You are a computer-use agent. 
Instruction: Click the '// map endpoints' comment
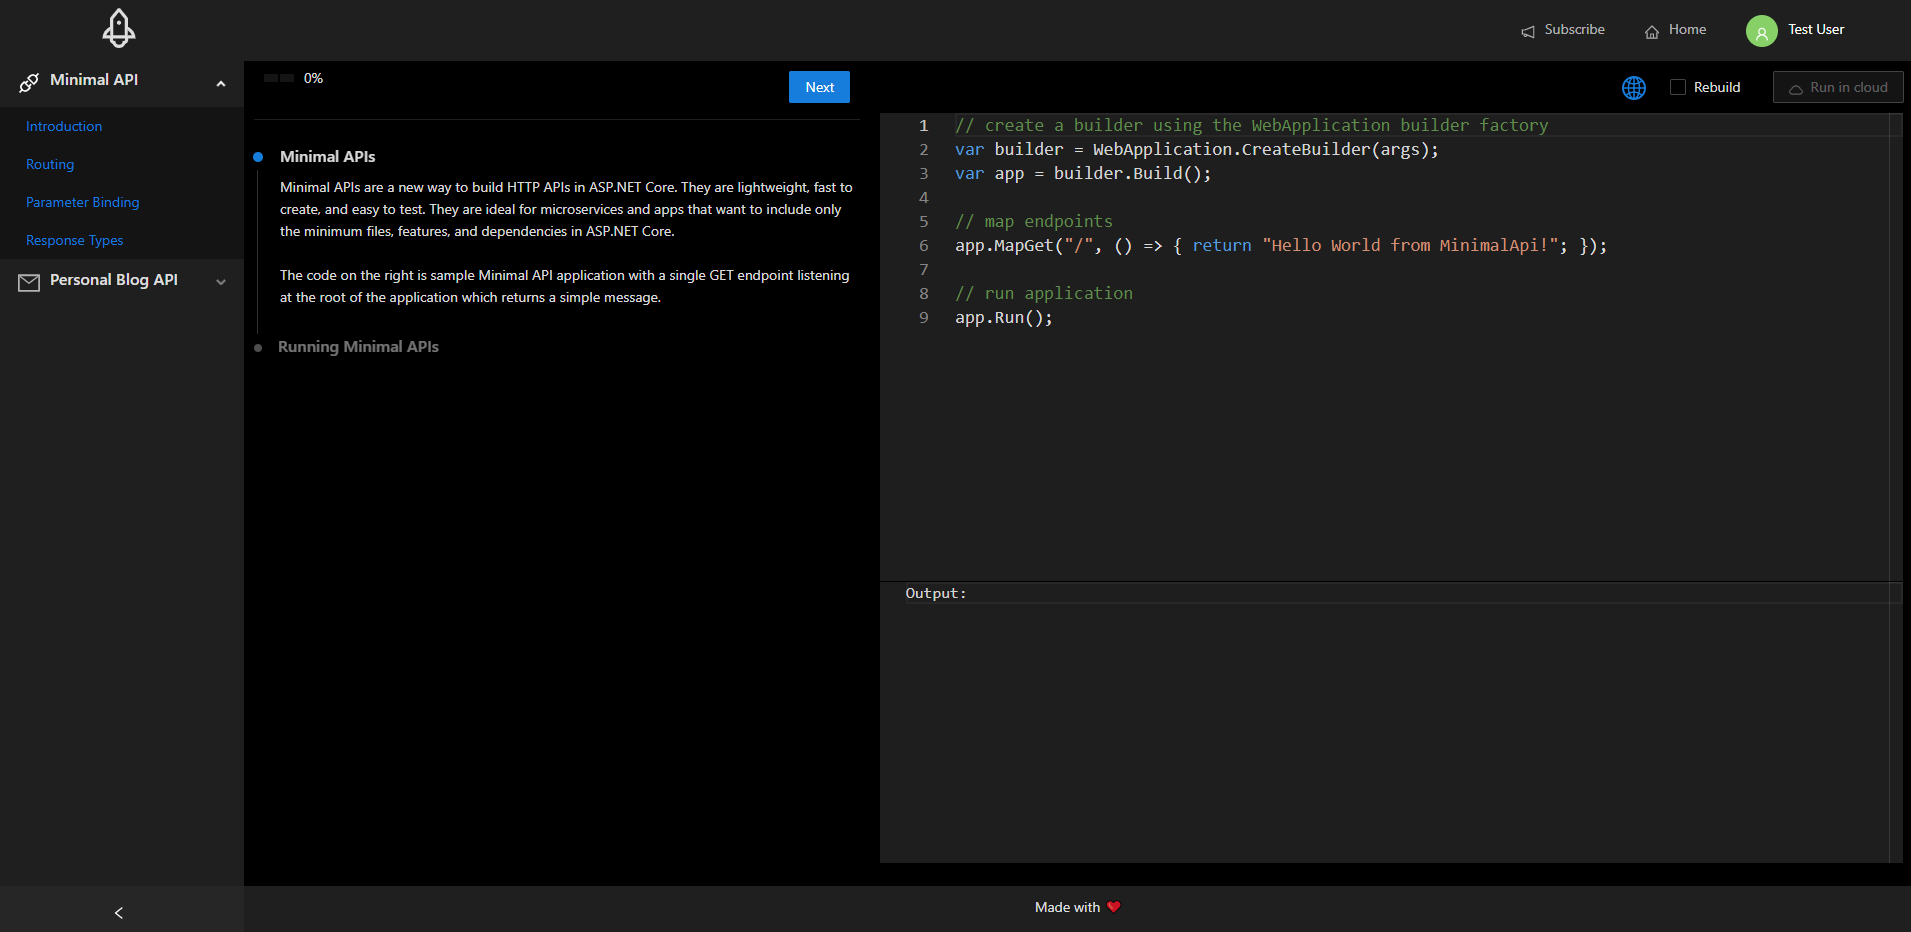point(1033,222)
